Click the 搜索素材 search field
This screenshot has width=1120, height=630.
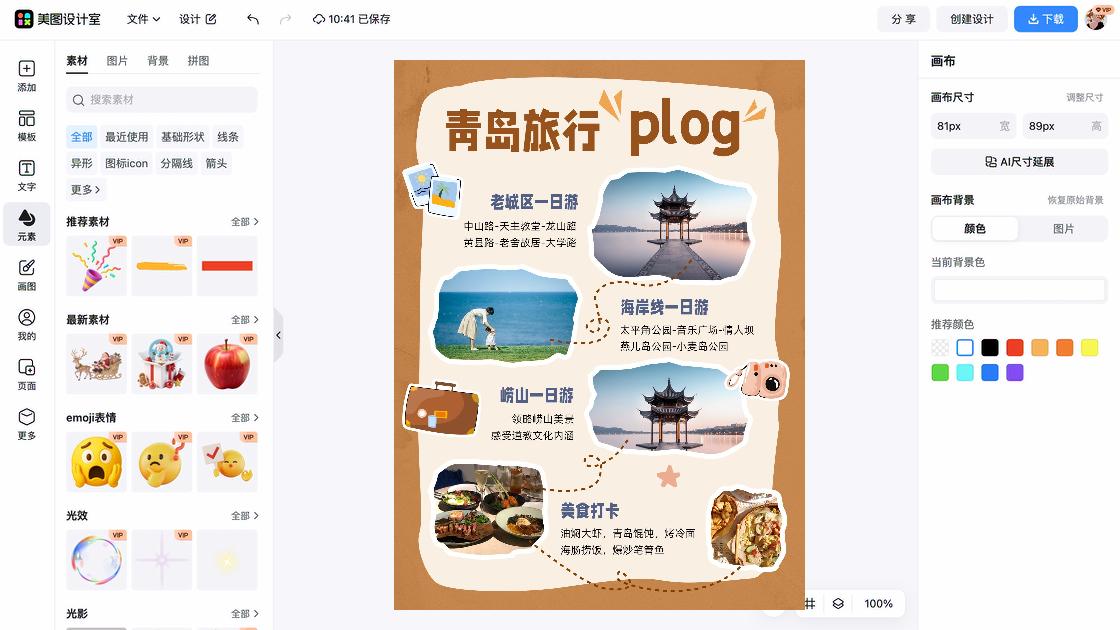161,100
